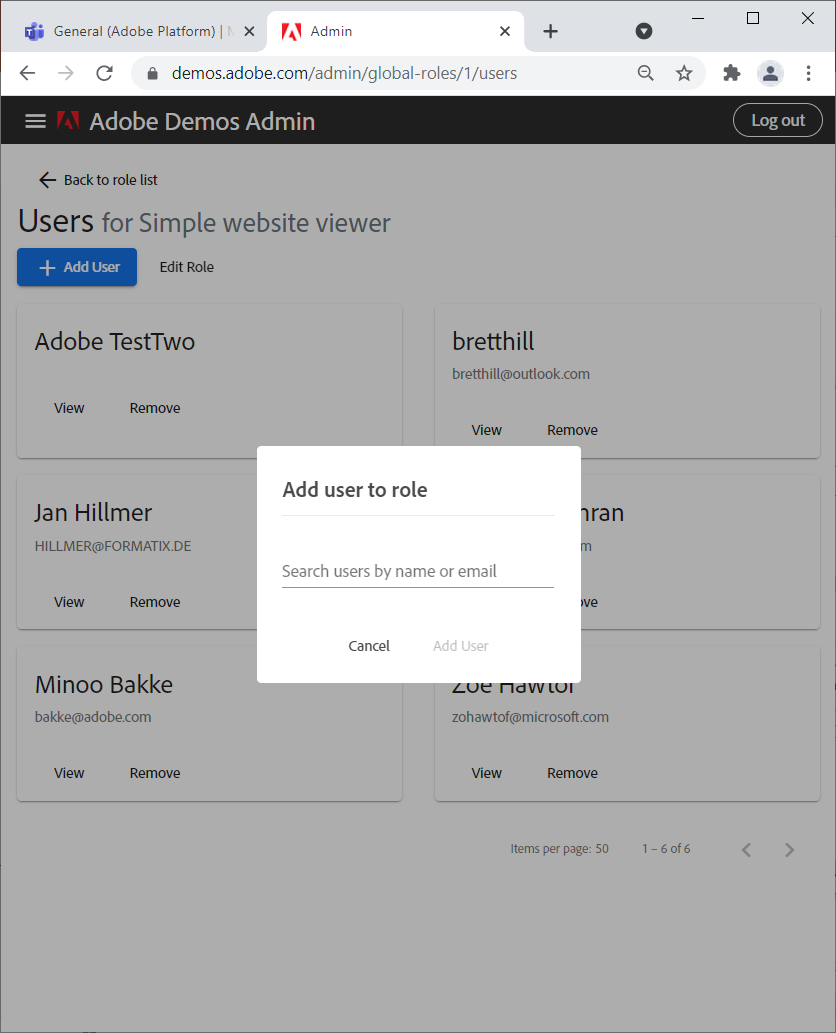Bookmark this page with the star icon
836x1033 pixels.
pyautogui.click(x=684, y=73)
